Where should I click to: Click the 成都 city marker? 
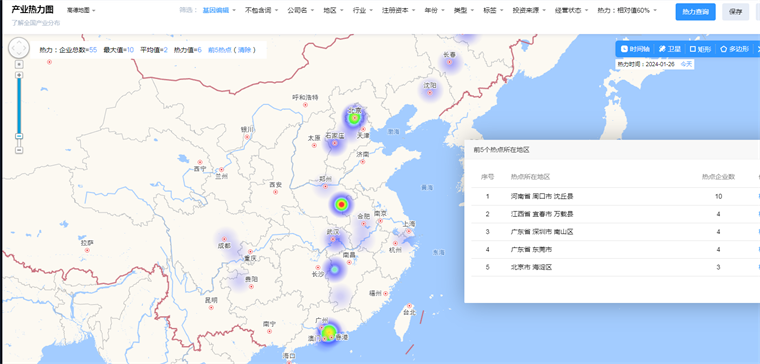(x=224, y=239)
